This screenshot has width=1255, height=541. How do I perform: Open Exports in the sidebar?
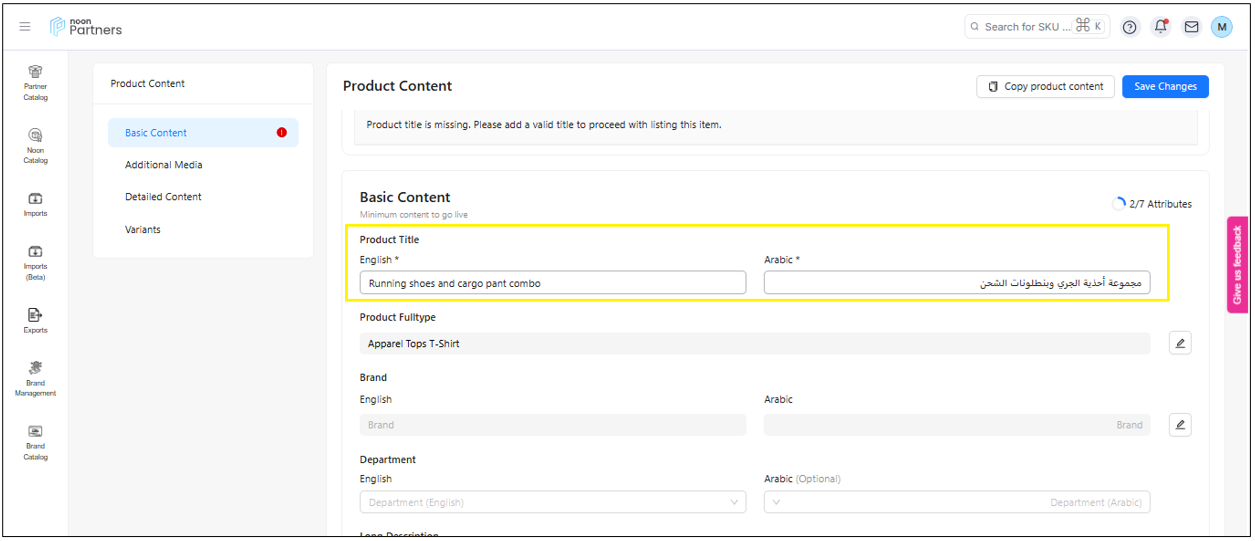[x=35, y=320]
